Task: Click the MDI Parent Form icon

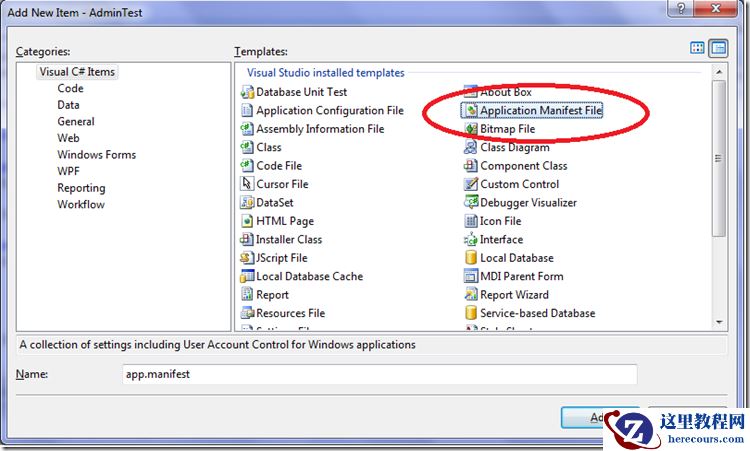Action: click(x=471, y=276)
